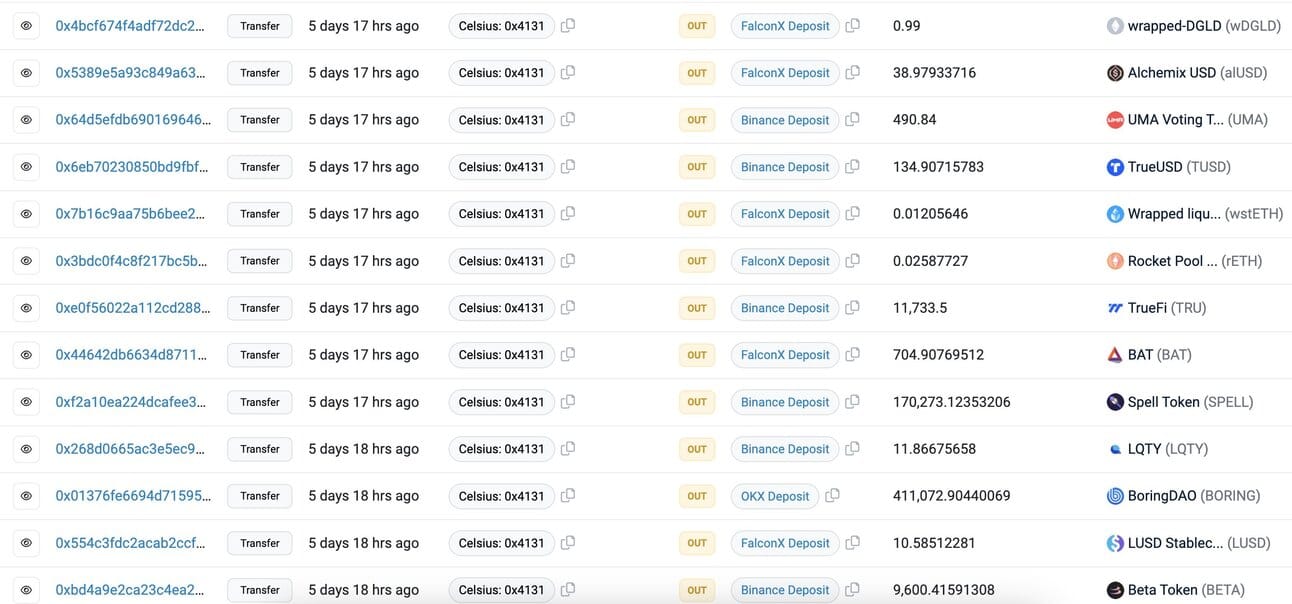
Task: Copy FalconX Deposit address in alUSD row
Action: [x=853, y=73]
